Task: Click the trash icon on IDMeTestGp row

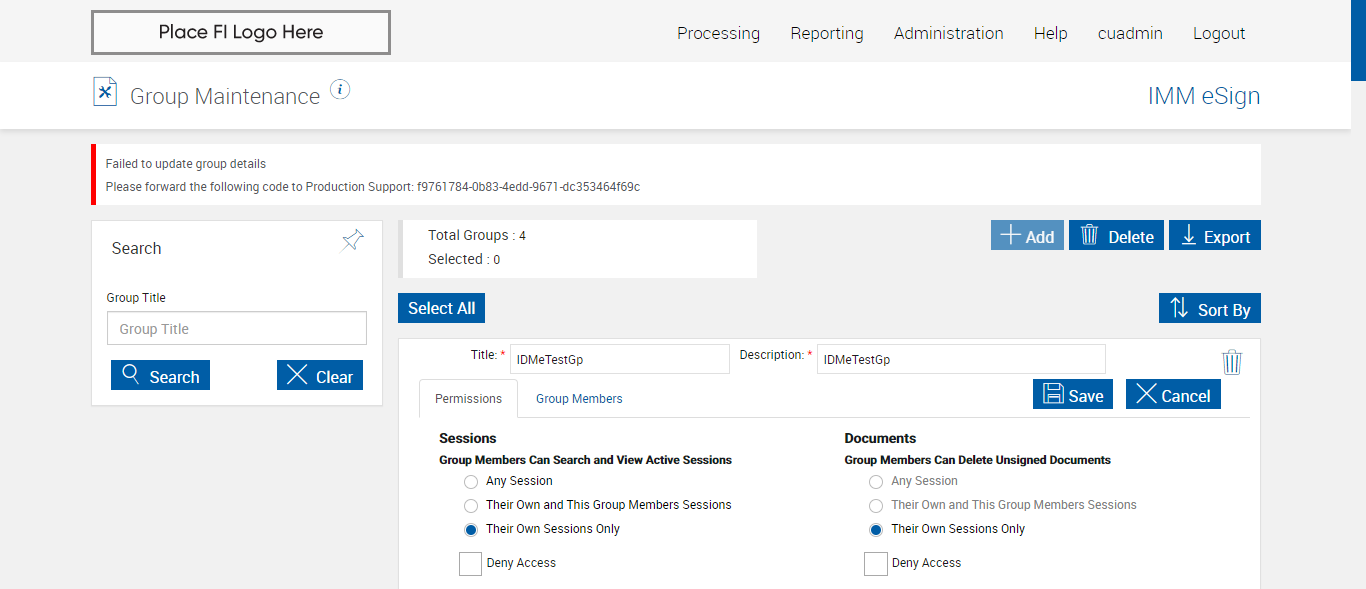Action: [x=1232, y=362]
